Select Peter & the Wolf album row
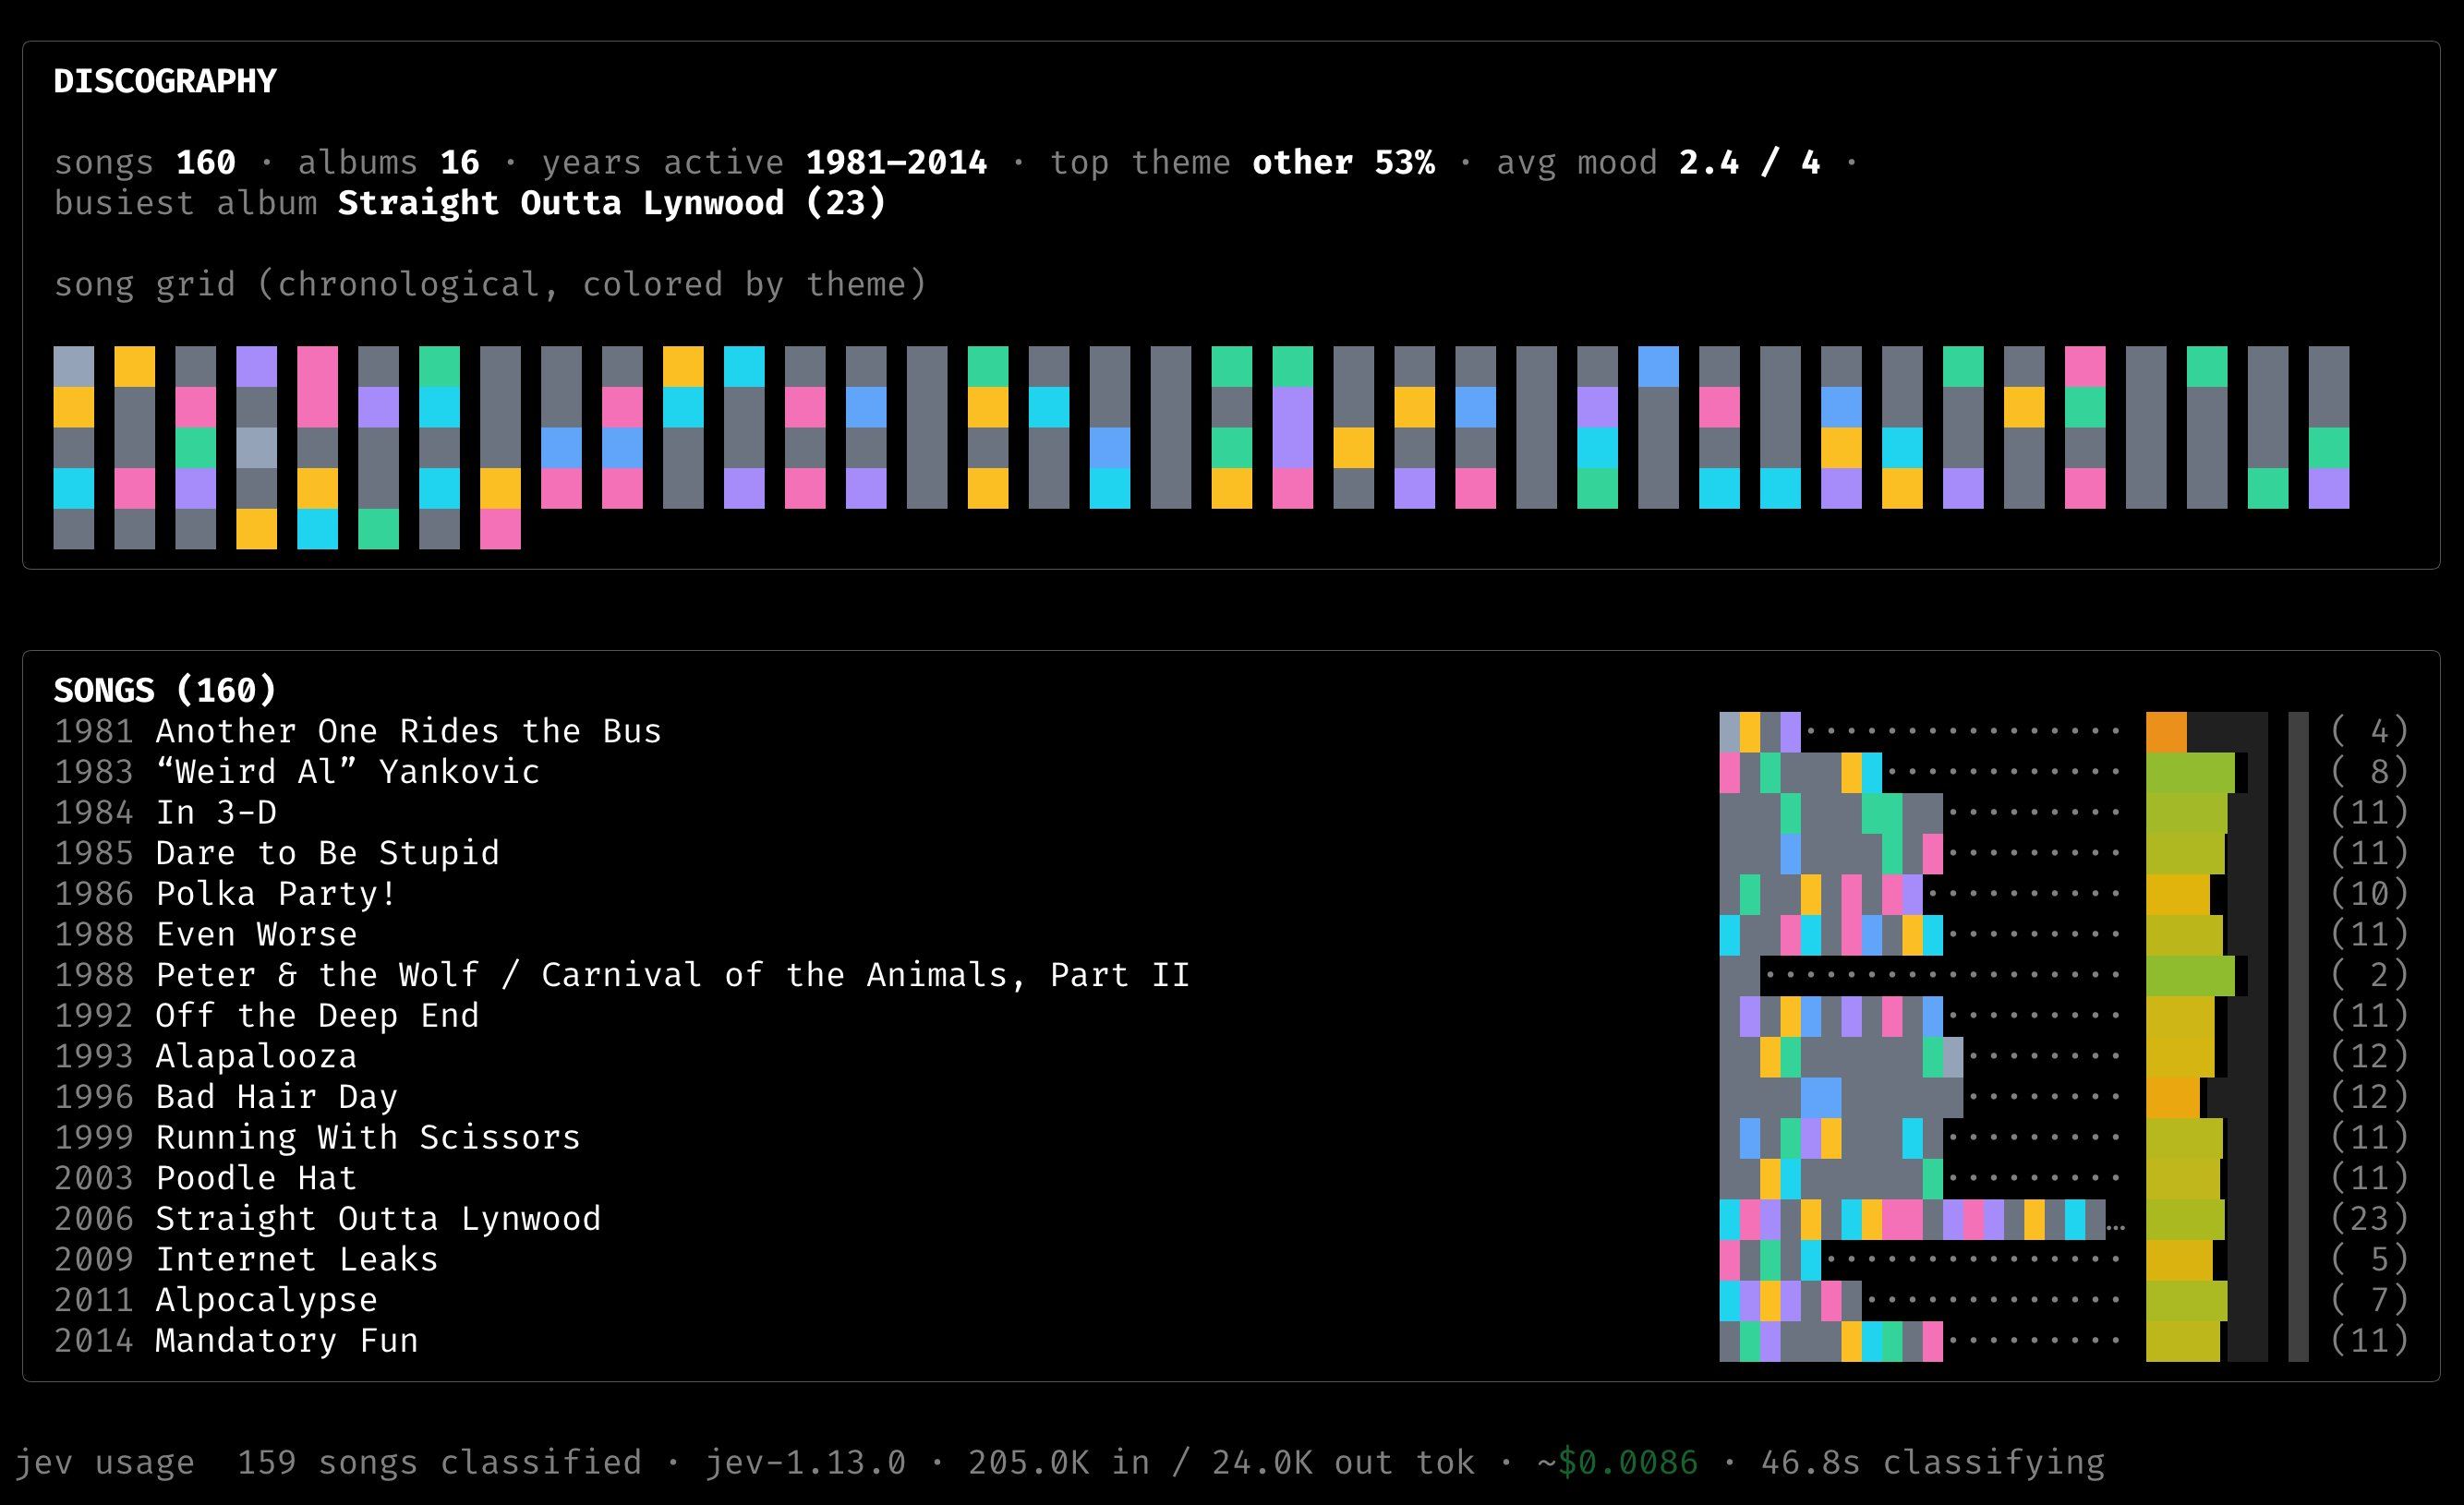Screen dimensions: 2464x1505 coord(1231,975)
